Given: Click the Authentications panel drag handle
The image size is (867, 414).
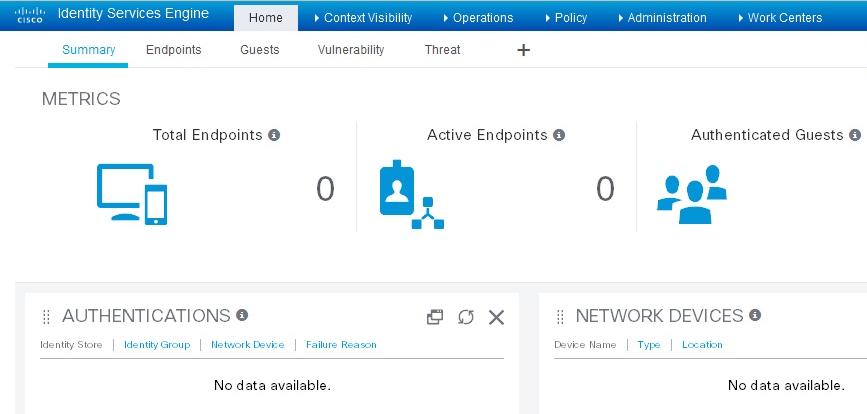Looking at the screenshot, I should tap(46, 317).
